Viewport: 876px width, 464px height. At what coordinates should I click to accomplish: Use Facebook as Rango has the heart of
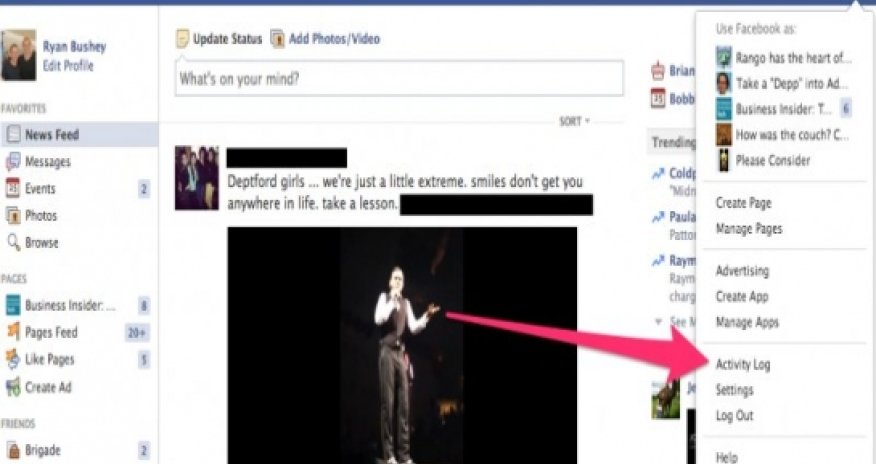[x=783, y=58]
